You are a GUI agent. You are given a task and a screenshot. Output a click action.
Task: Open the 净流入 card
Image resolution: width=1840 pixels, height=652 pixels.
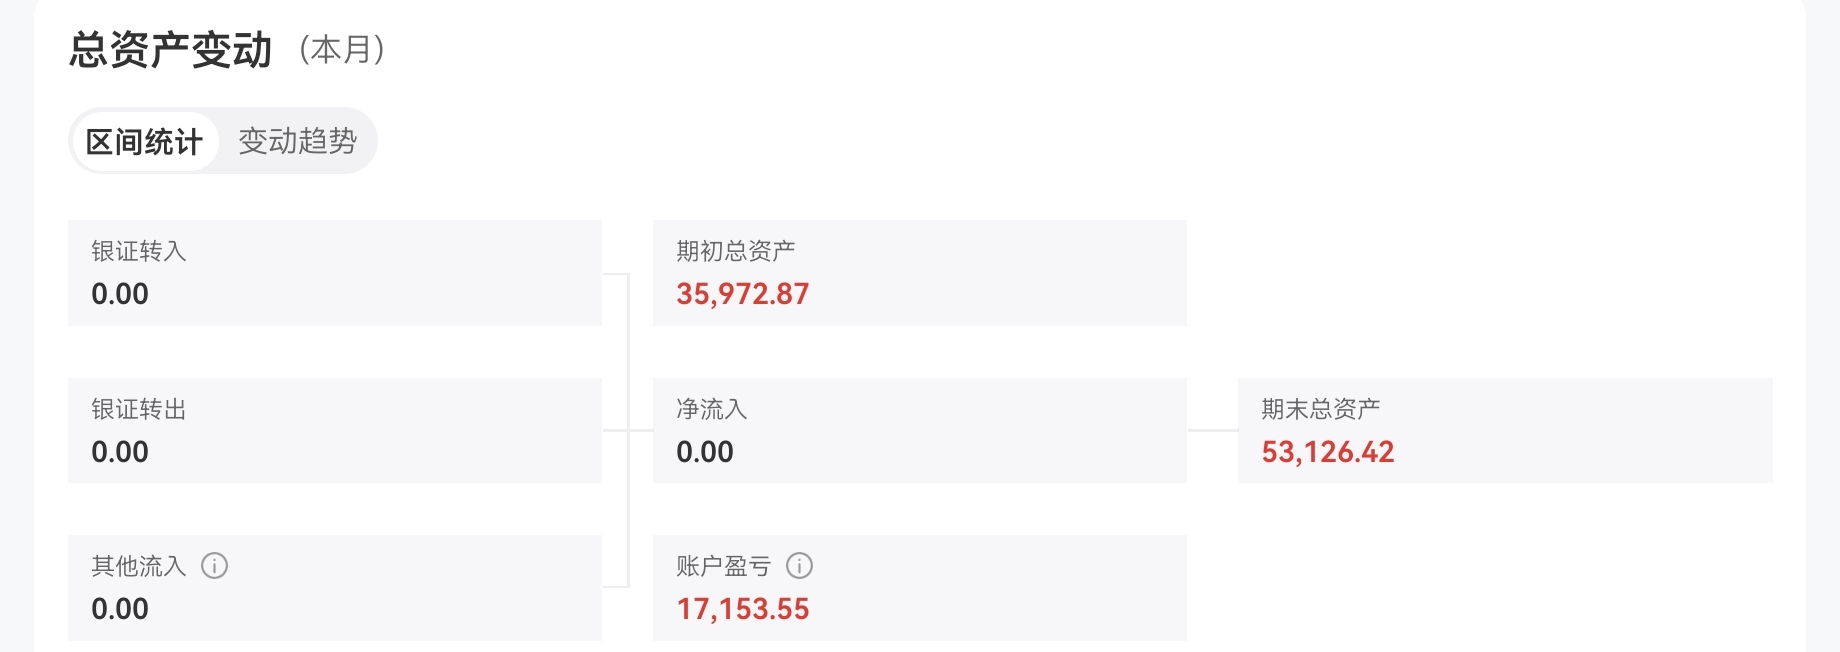tap(920, 431)
